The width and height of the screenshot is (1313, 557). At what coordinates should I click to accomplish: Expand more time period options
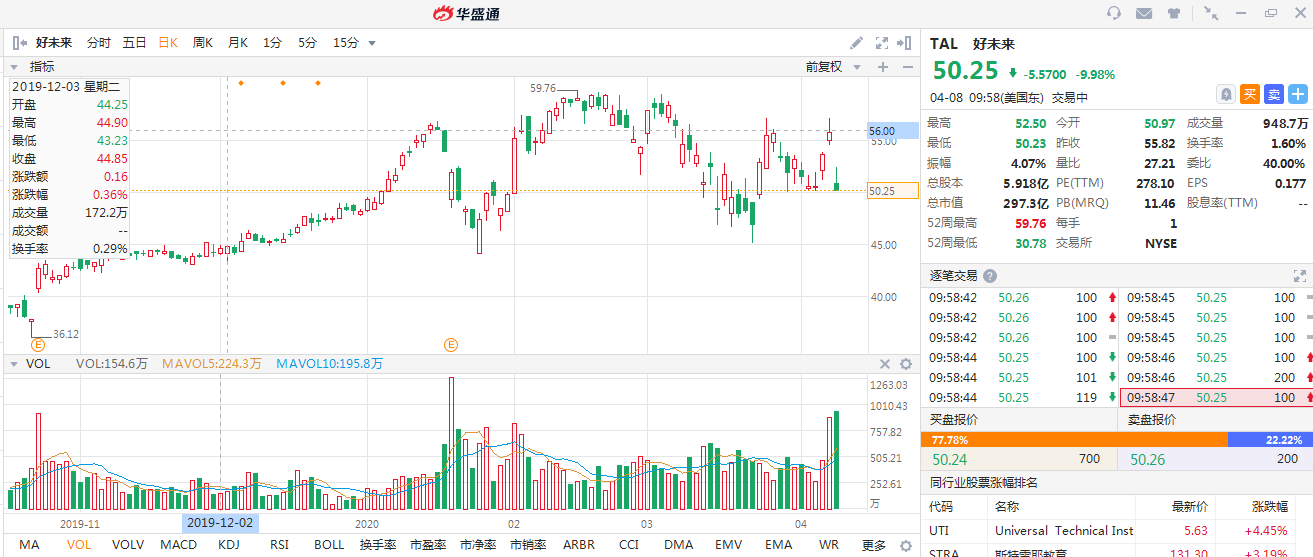pos(372,43)
